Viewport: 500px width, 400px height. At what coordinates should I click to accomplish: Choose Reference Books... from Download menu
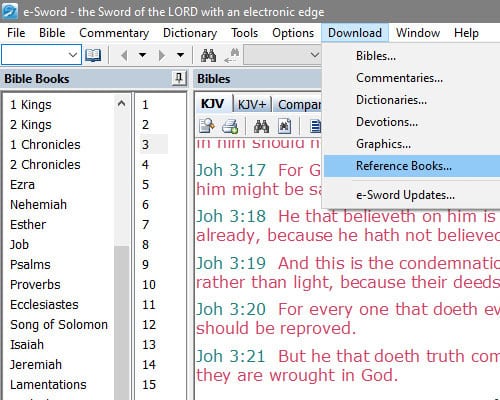[x=412, y=166]
